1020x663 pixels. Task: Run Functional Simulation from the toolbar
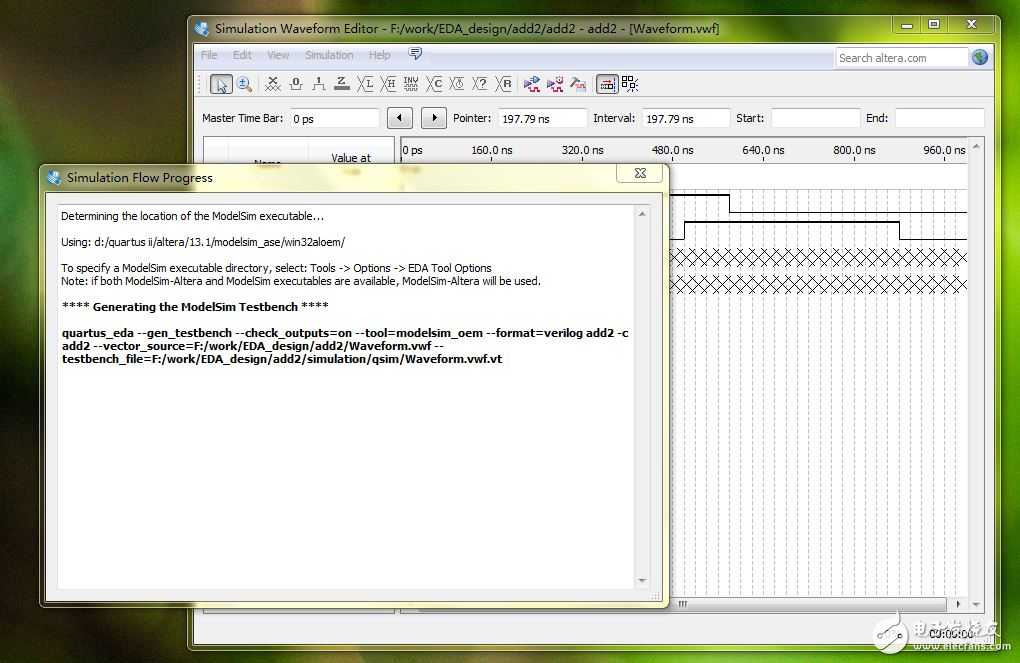(x=531, y=84)
